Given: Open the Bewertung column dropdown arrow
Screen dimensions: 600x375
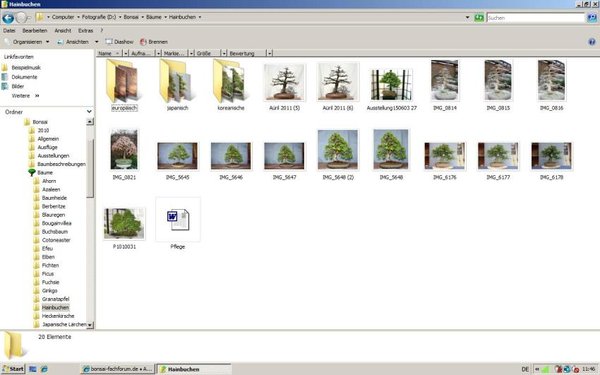Looking at the screenshot, I should 270,53.
